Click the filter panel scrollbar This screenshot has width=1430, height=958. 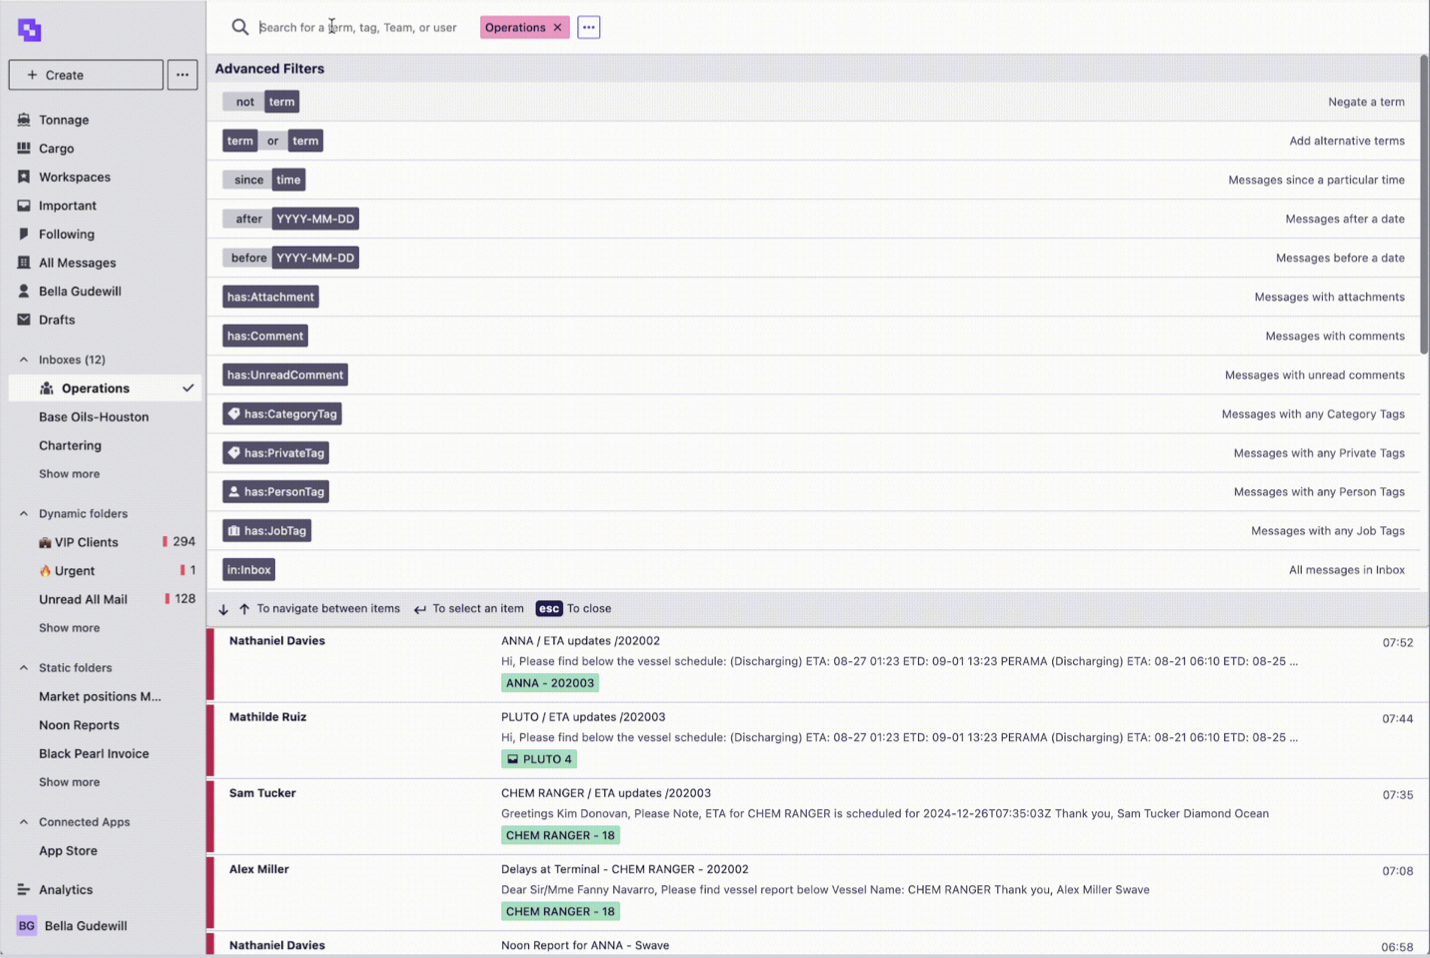(1424, 205)
